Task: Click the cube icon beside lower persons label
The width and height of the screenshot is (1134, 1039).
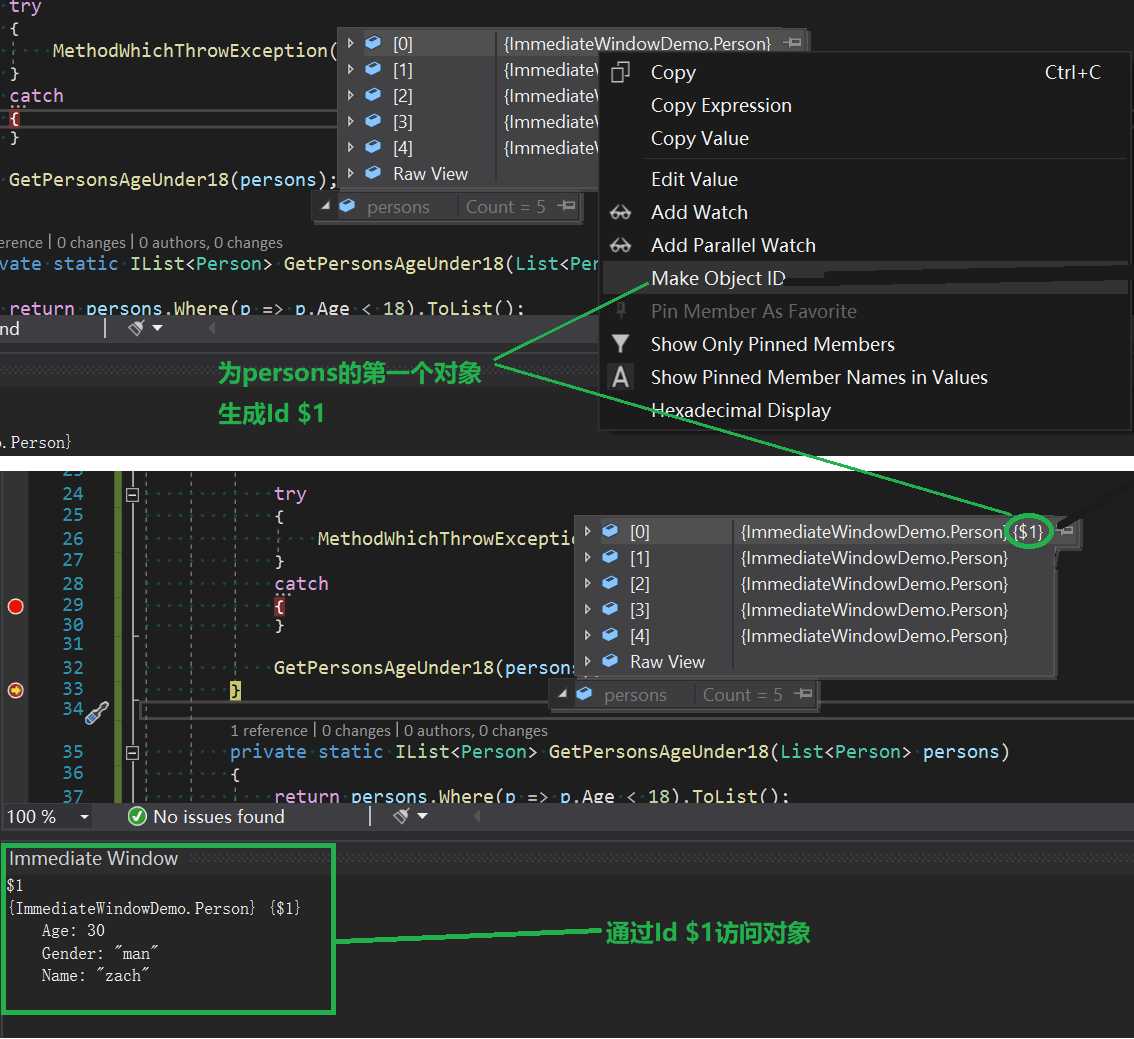Action: [x=584, y=694]
